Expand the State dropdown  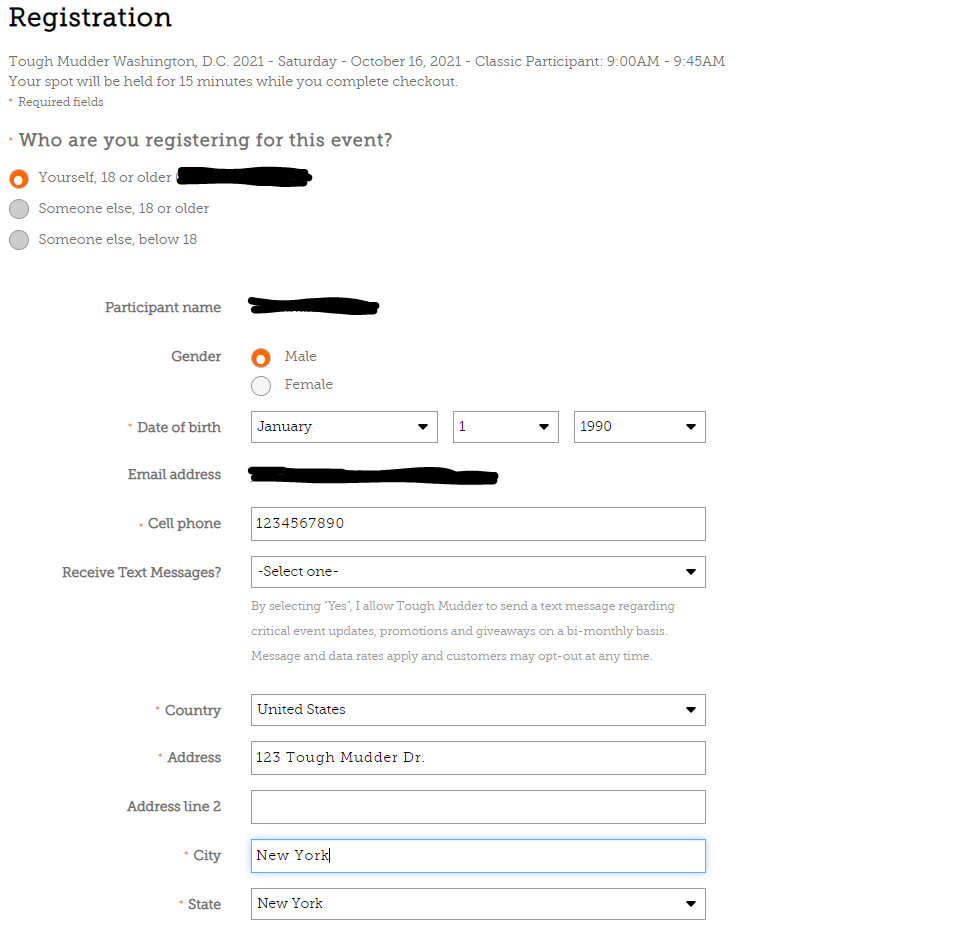pos(478,904)
